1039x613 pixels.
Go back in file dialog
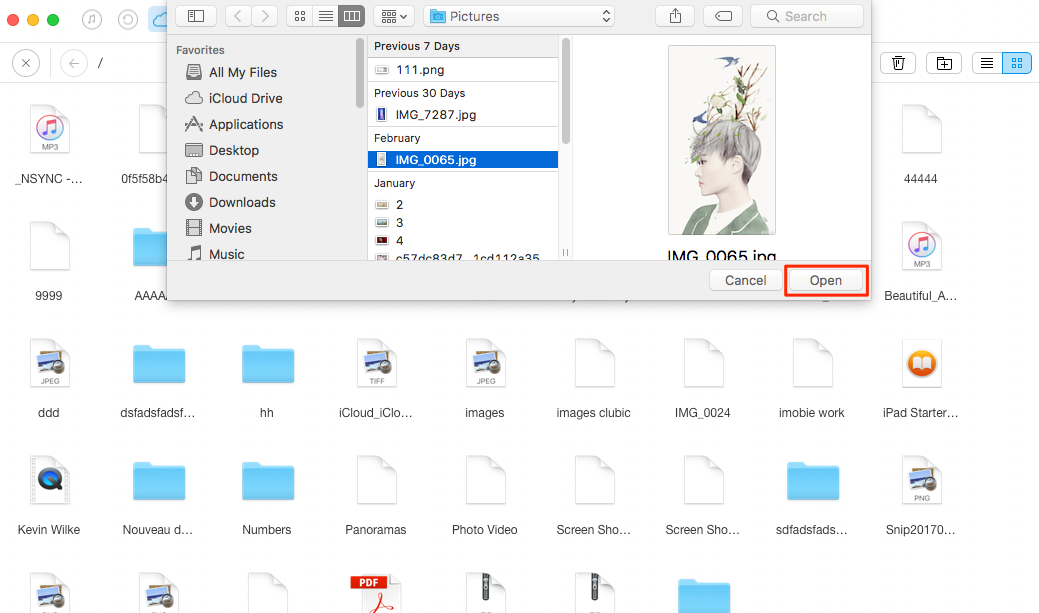(238, 16)
